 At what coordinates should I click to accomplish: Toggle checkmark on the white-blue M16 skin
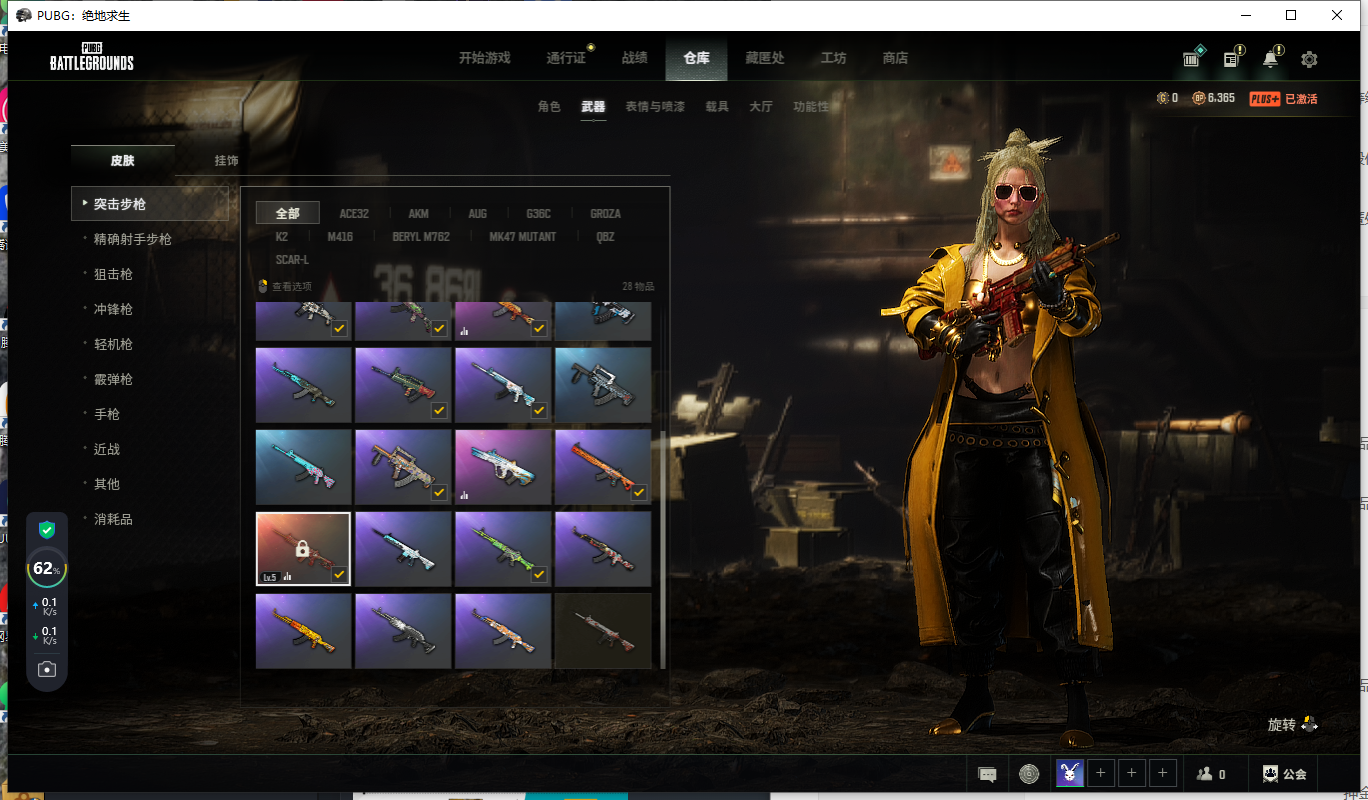(x=539, y=410)
